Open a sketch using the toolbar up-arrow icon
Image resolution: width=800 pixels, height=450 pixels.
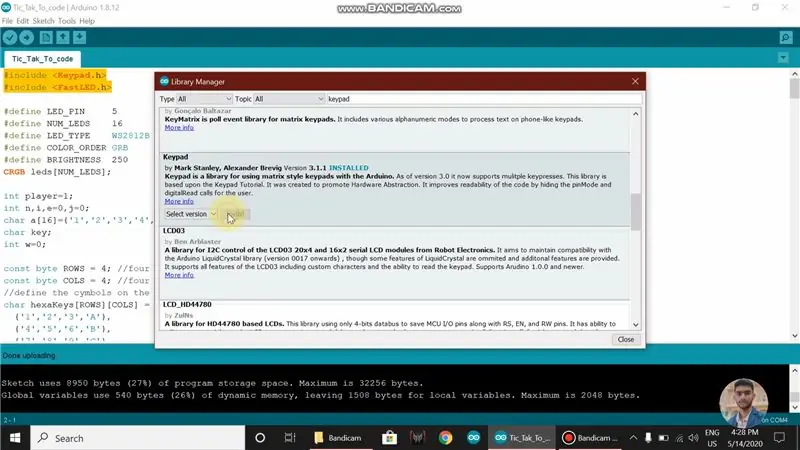(x=63, y=37)
